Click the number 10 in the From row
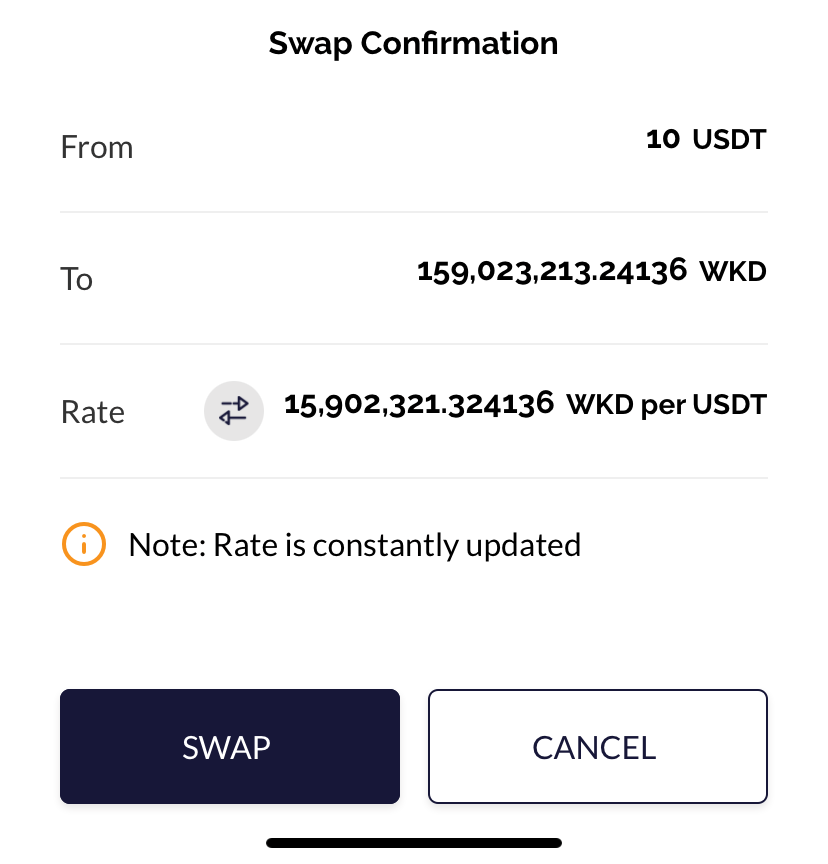 (x=663, y=139)
